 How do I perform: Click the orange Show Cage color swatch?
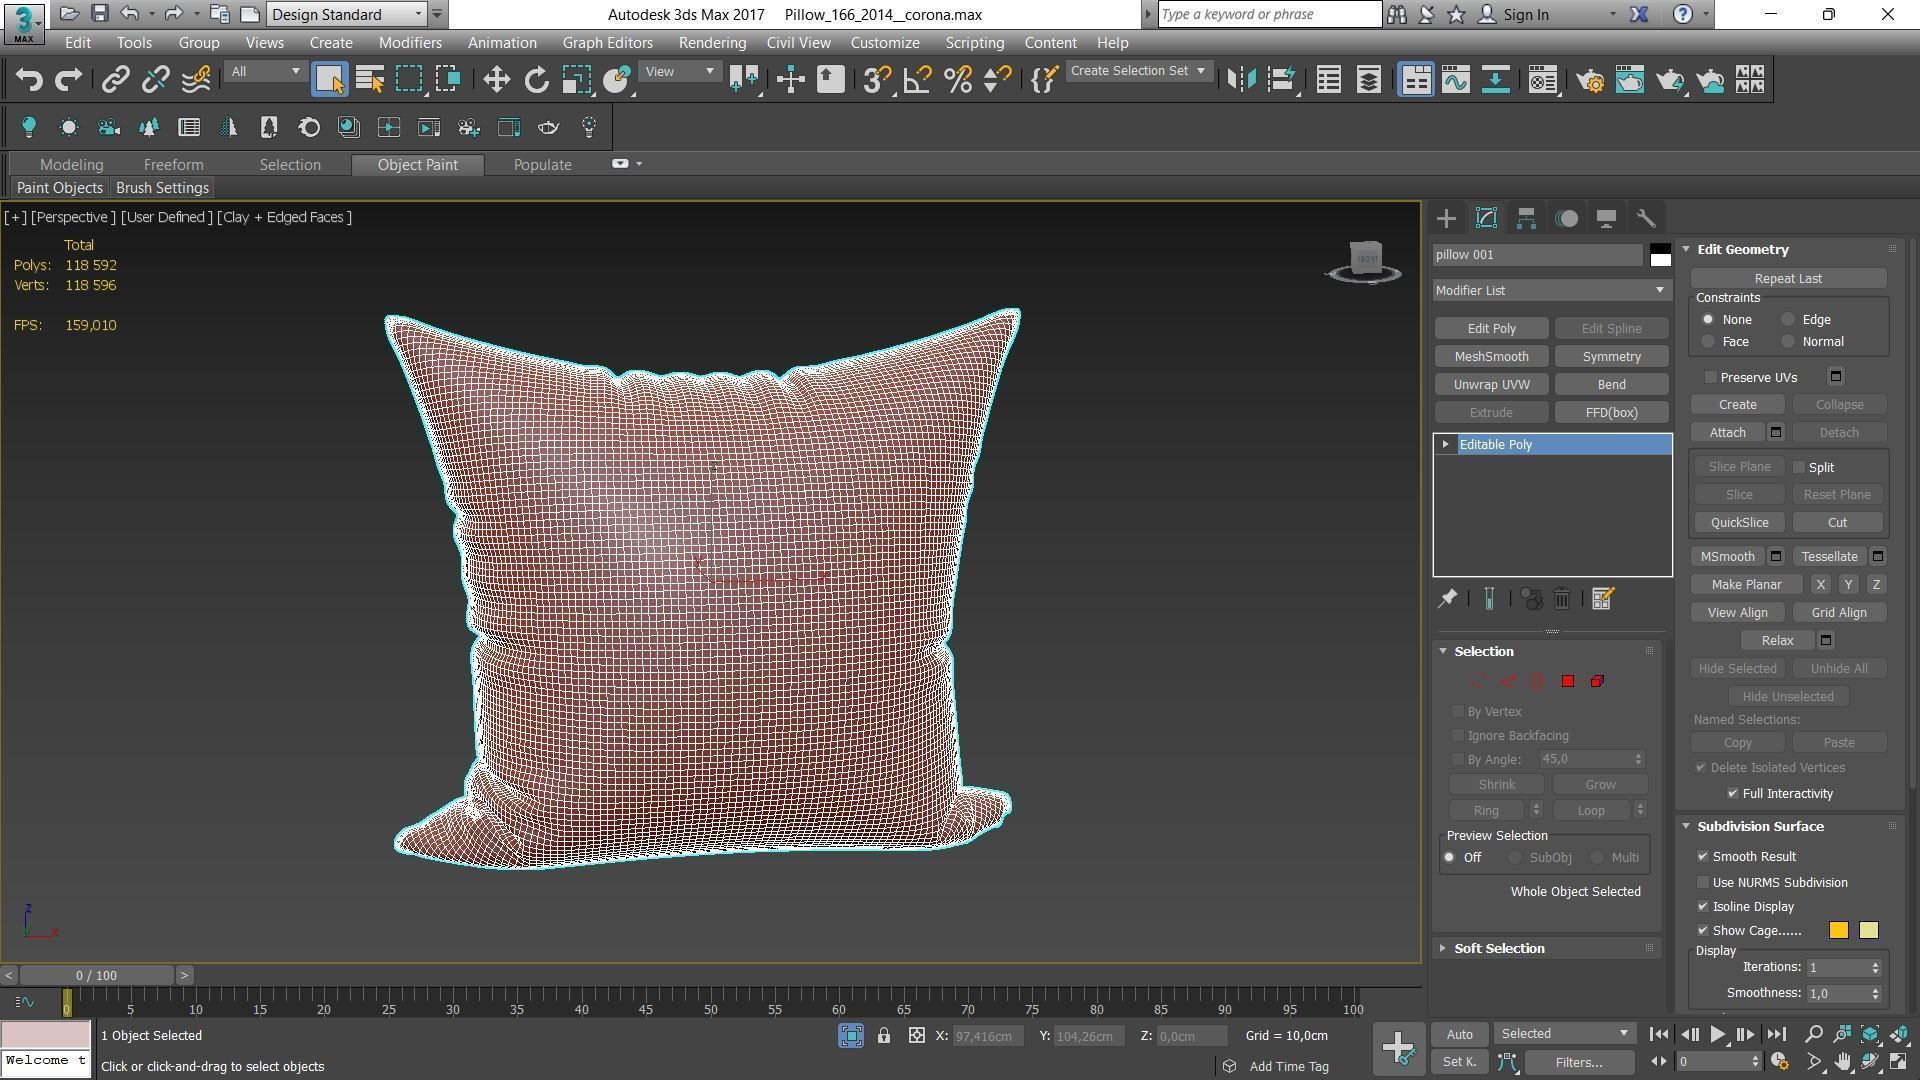point(1838,931)
